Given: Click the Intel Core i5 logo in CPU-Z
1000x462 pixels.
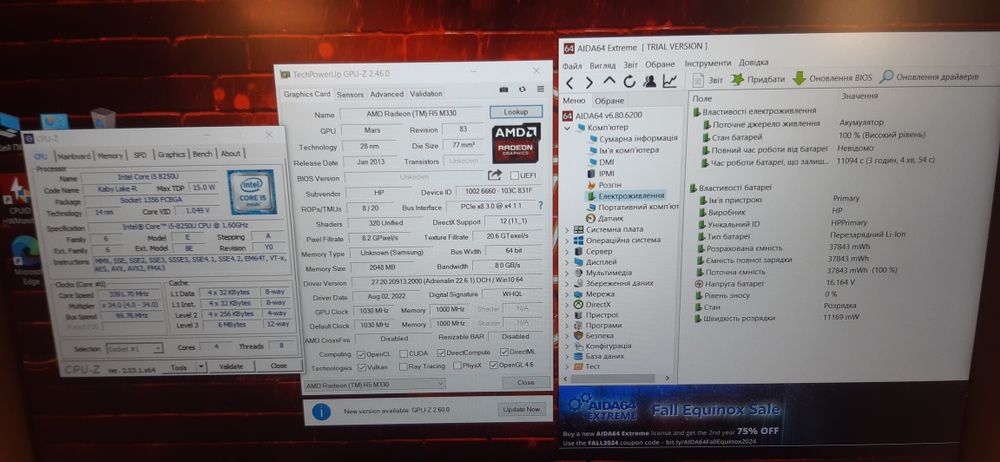Looking at the screenshot, I should point(251,191).
